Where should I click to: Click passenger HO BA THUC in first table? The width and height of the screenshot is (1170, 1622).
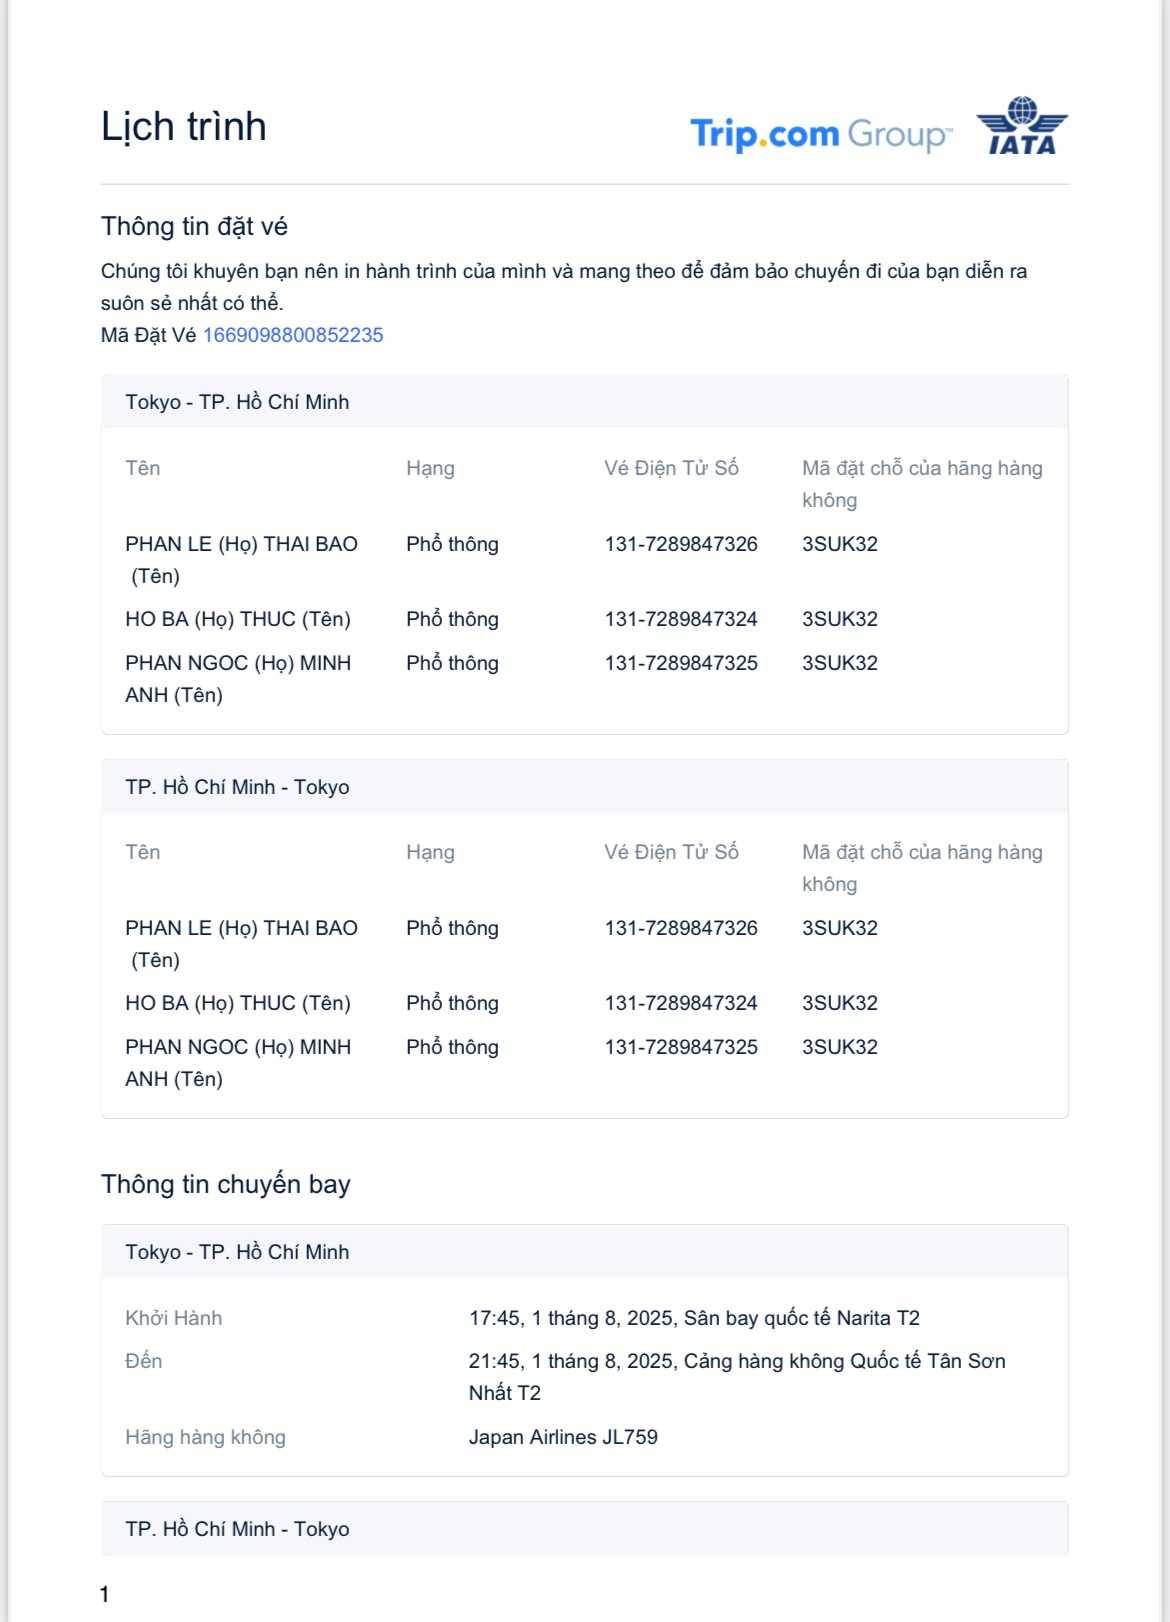(x=238, y=619)
